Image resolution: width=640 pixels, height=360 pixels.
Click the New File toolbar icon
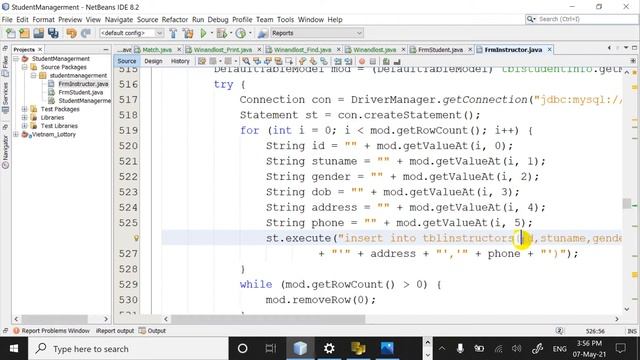click(x=11, y=33)
